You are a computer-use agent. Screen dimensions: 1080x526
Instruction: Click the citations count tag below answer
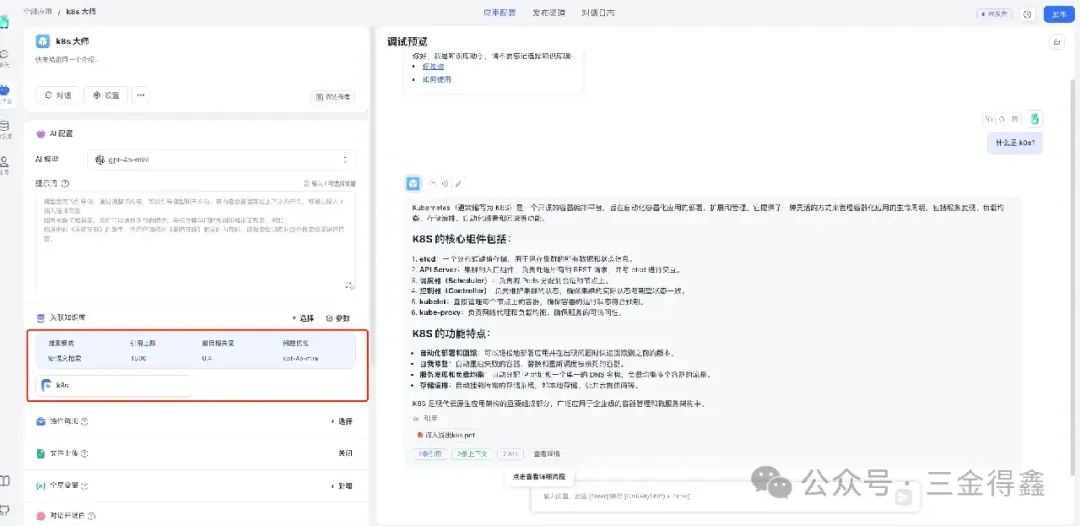(x=430, y=454)
